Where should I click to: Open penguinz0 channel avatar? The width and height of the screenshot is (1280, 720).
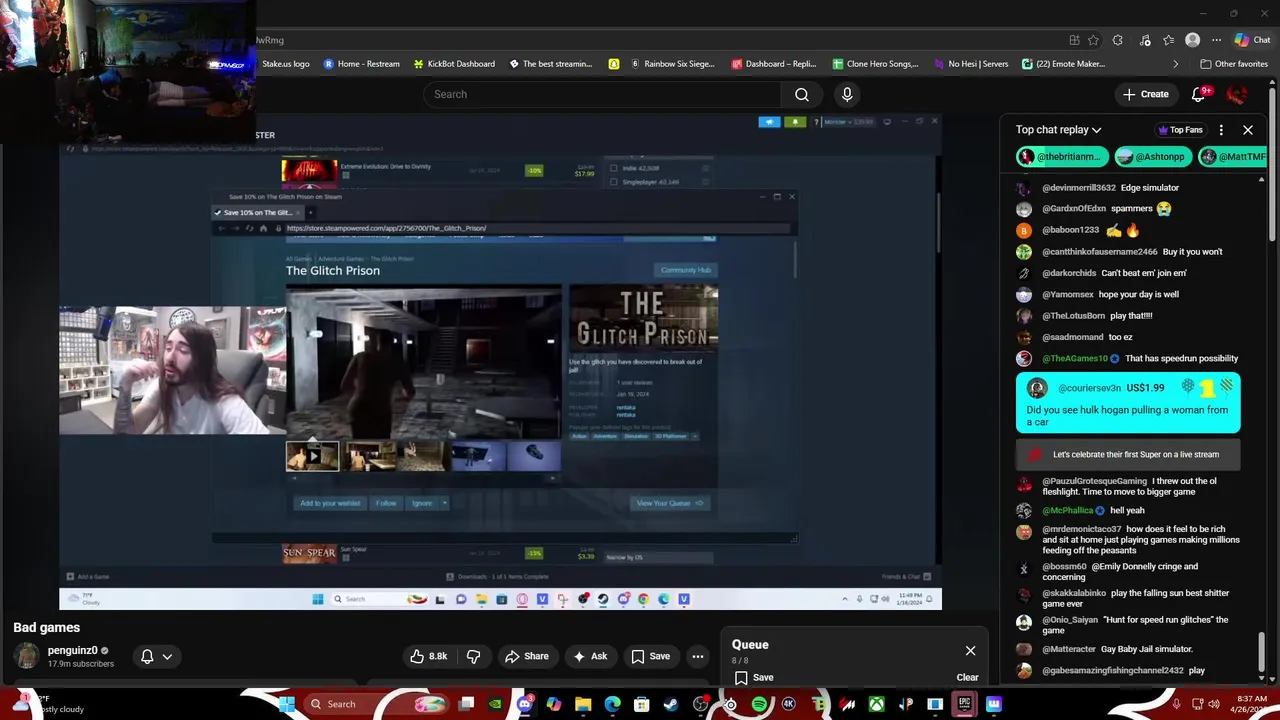27,656
